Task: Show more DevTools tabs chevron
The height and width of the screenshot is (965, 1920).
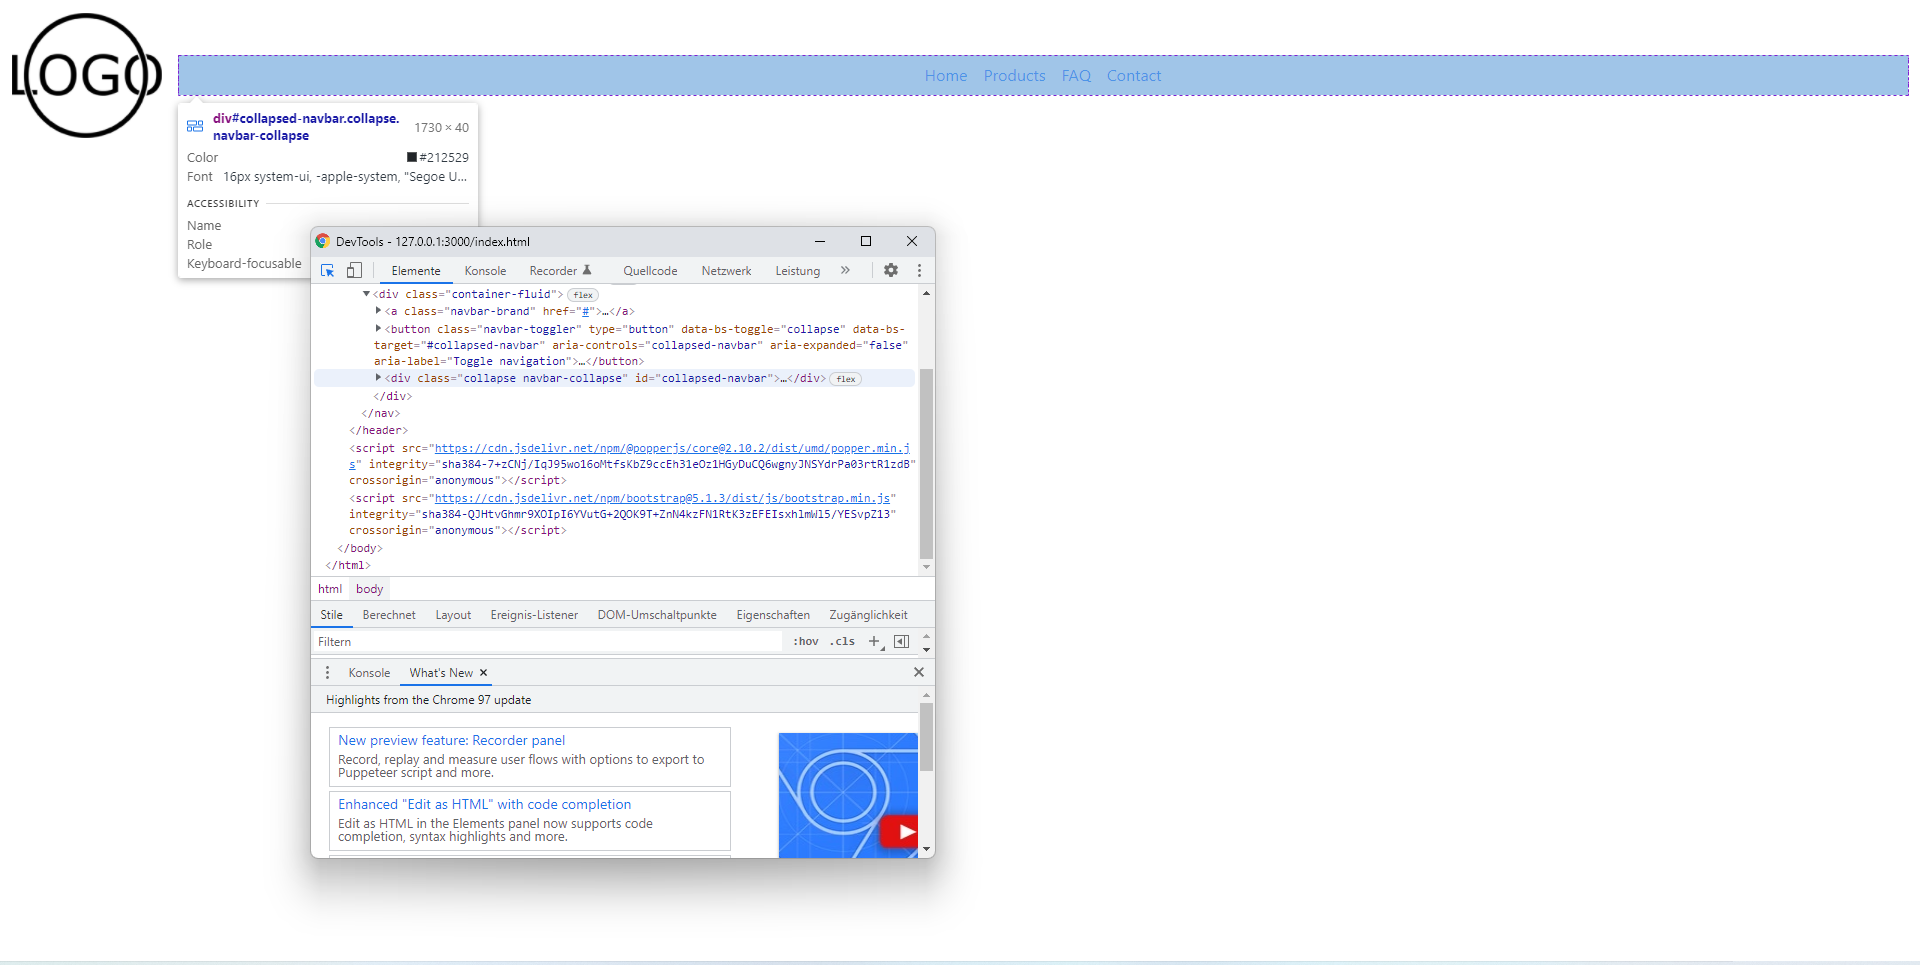Action: pos(845,270)
